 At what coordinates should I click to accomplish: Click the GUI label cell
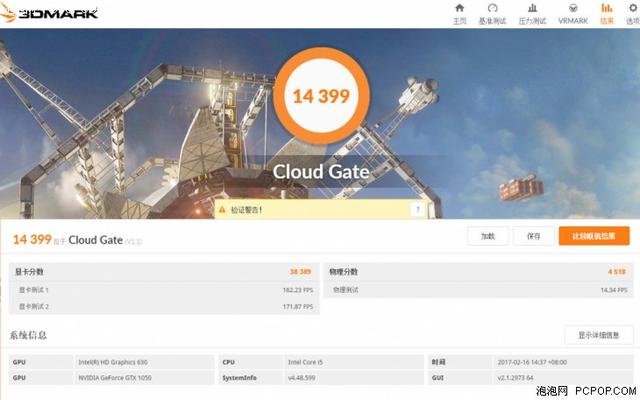click(460, 378)
